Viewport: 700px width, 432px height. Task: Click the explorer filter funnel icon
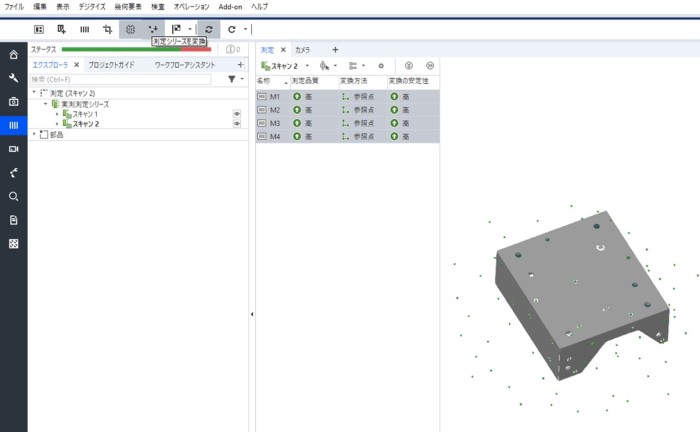click(x=232, y=79)
